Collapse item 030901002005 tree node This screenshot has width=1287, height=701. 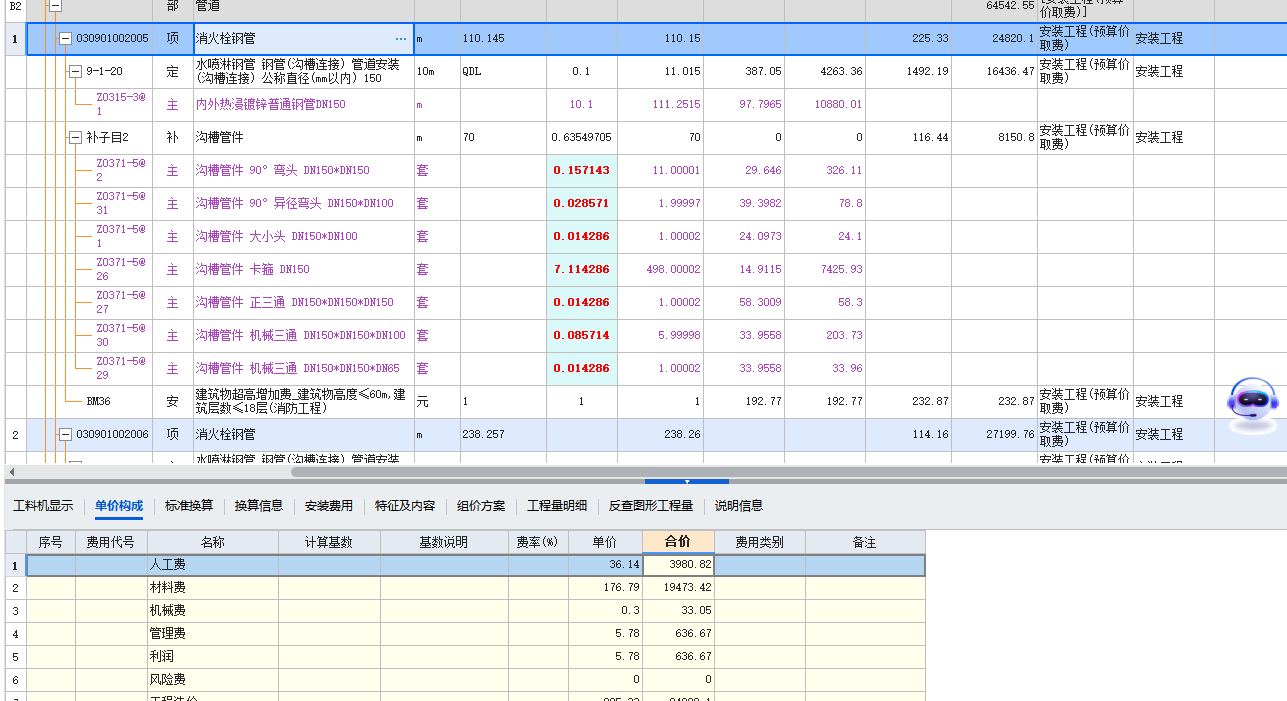[x=65, y=39]
